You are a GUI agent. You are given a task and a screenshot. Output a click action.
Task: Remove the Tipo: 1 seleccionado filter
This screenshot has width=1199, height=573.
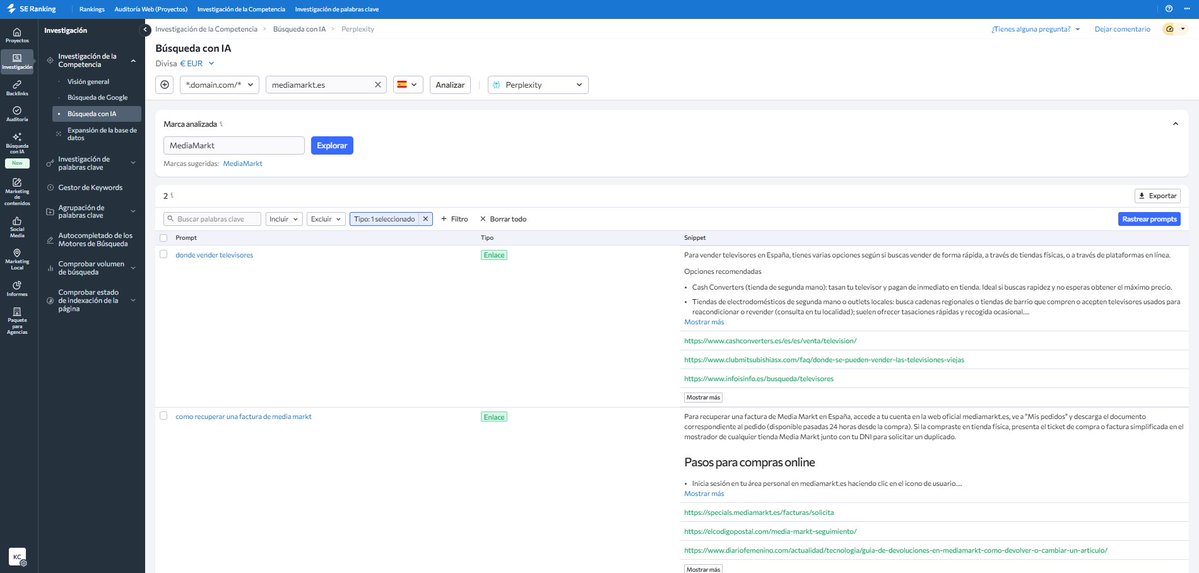point(426,219)
